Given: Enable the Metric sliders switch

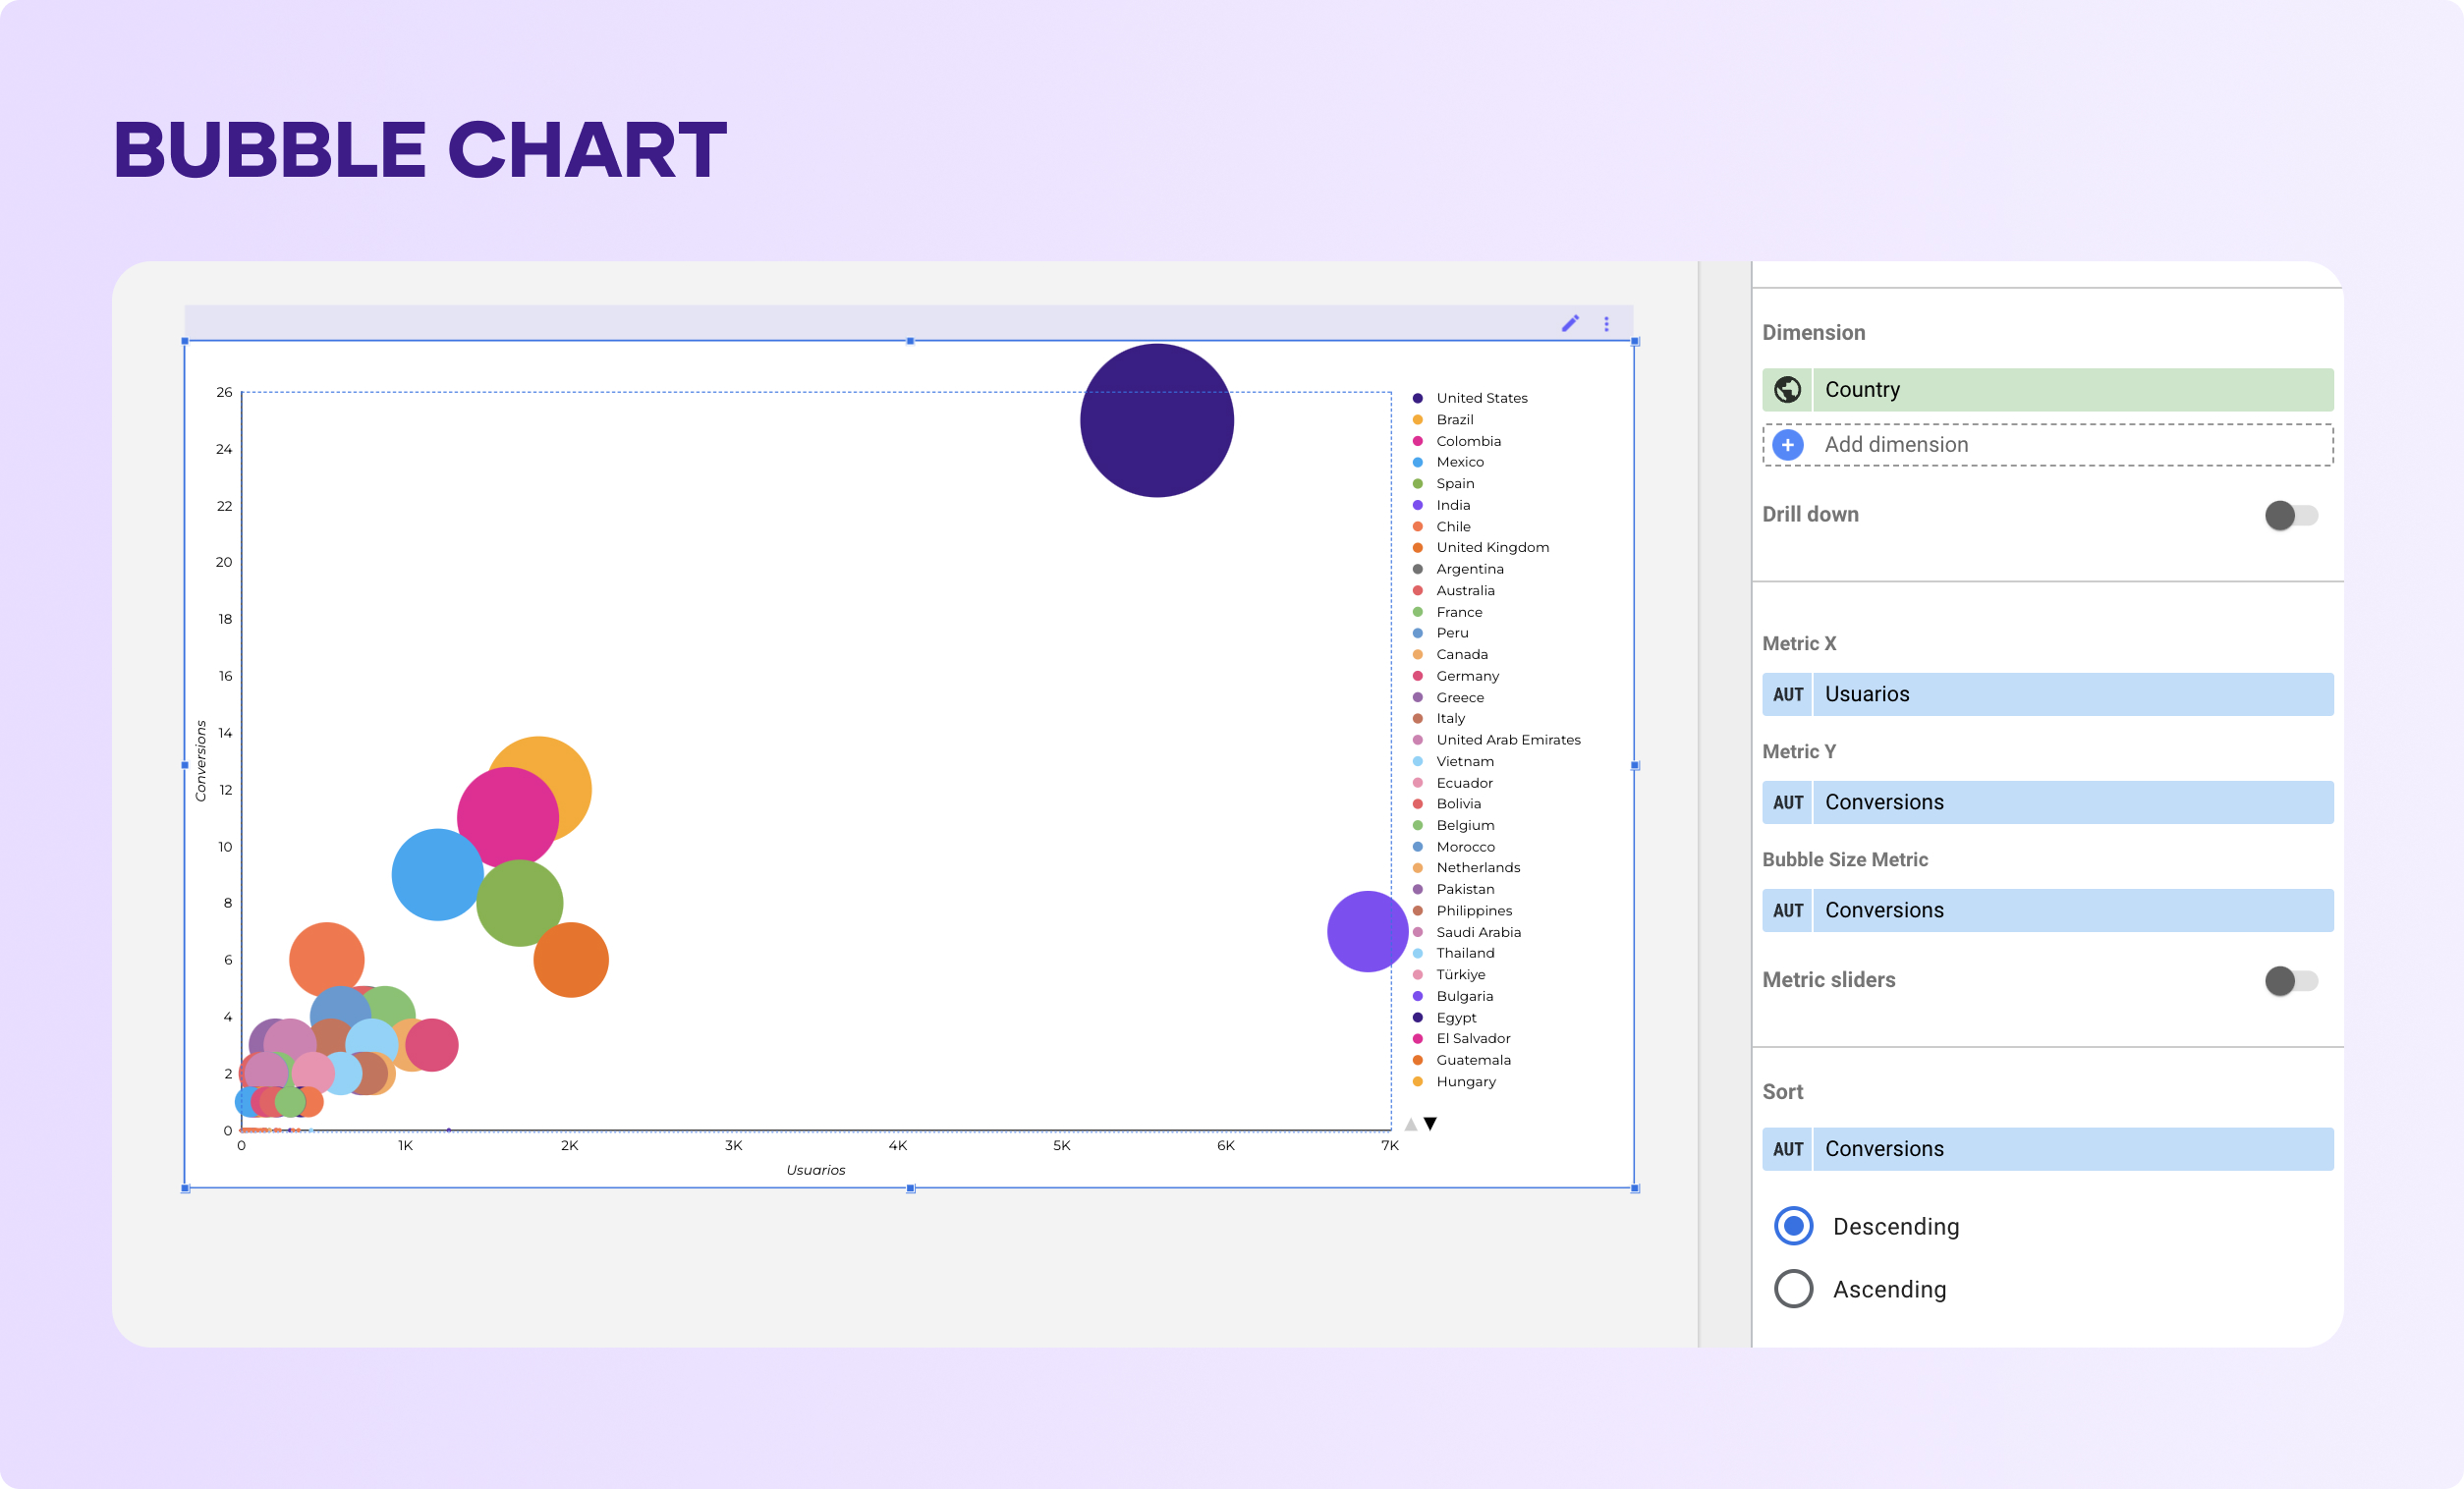Looking at the screenshot, I should (x=2291, y=980).
